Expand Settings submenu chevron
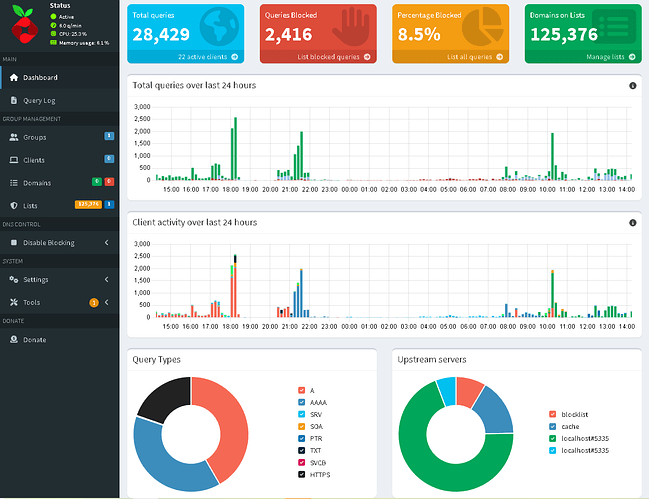Viewport: 649px width, 499px height. pos(106,280)
